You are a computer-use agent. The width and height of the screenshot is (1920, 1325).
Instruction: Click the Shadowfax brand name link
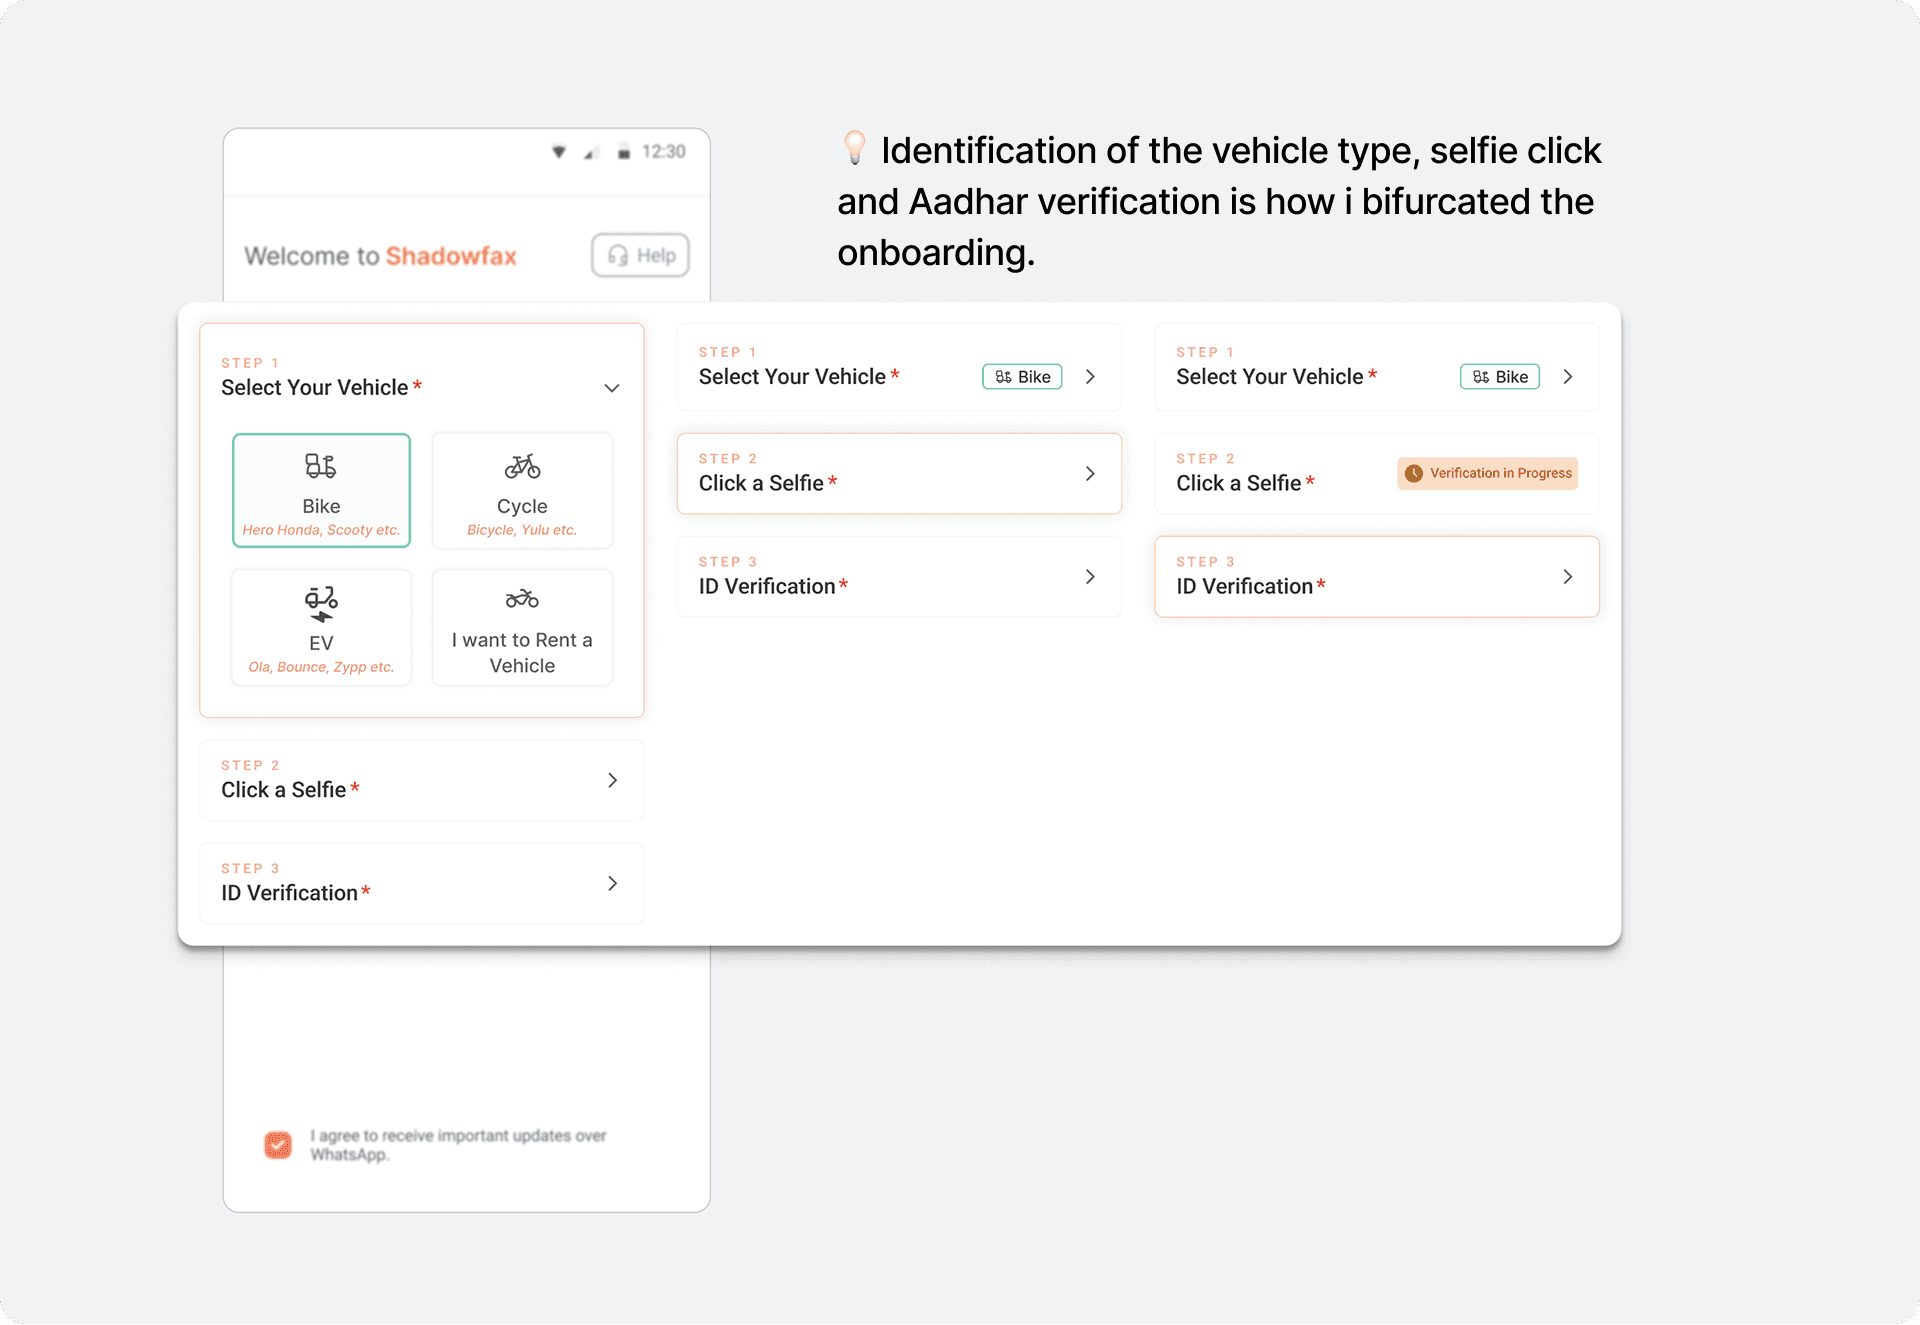(x=451, y=256)
